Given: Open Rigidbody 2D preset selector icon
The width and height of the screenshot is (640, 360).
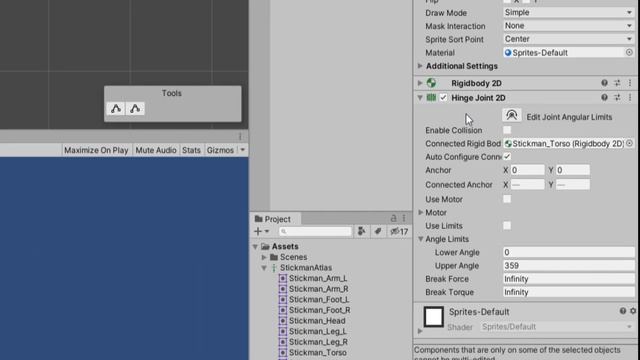Looking at the screenshot, I should click(617, 83).
